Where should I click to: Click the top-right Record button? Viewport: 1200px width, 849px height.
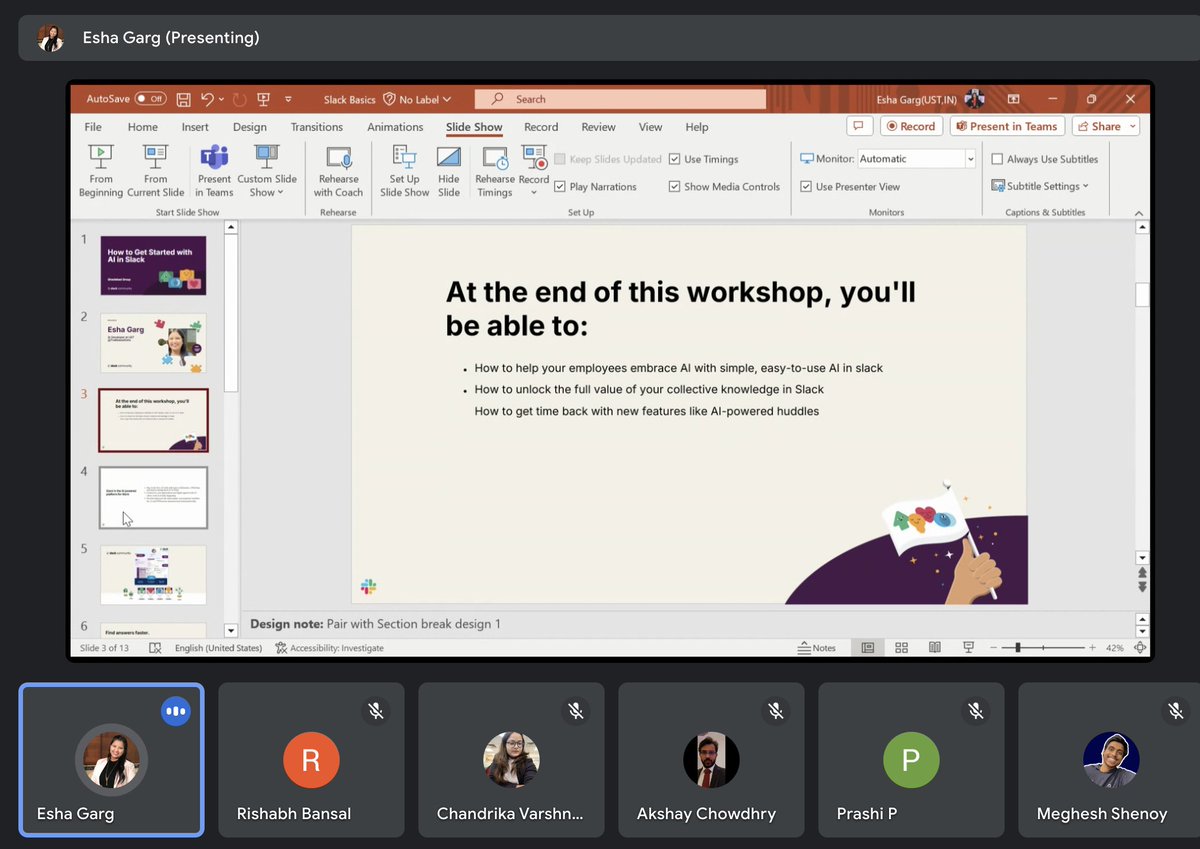(x=910, y=127)
